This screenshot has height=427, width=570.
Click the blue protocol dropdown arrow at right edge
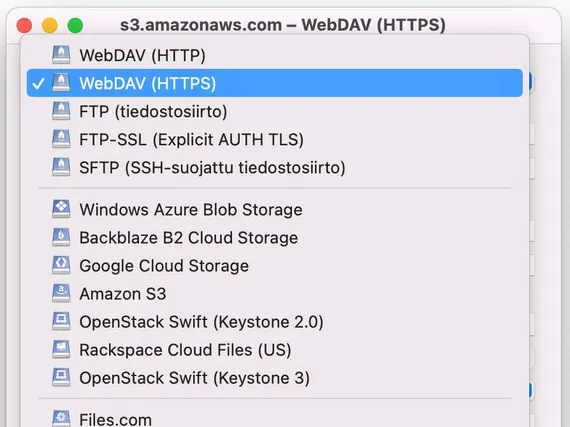(x=530, y=82)
